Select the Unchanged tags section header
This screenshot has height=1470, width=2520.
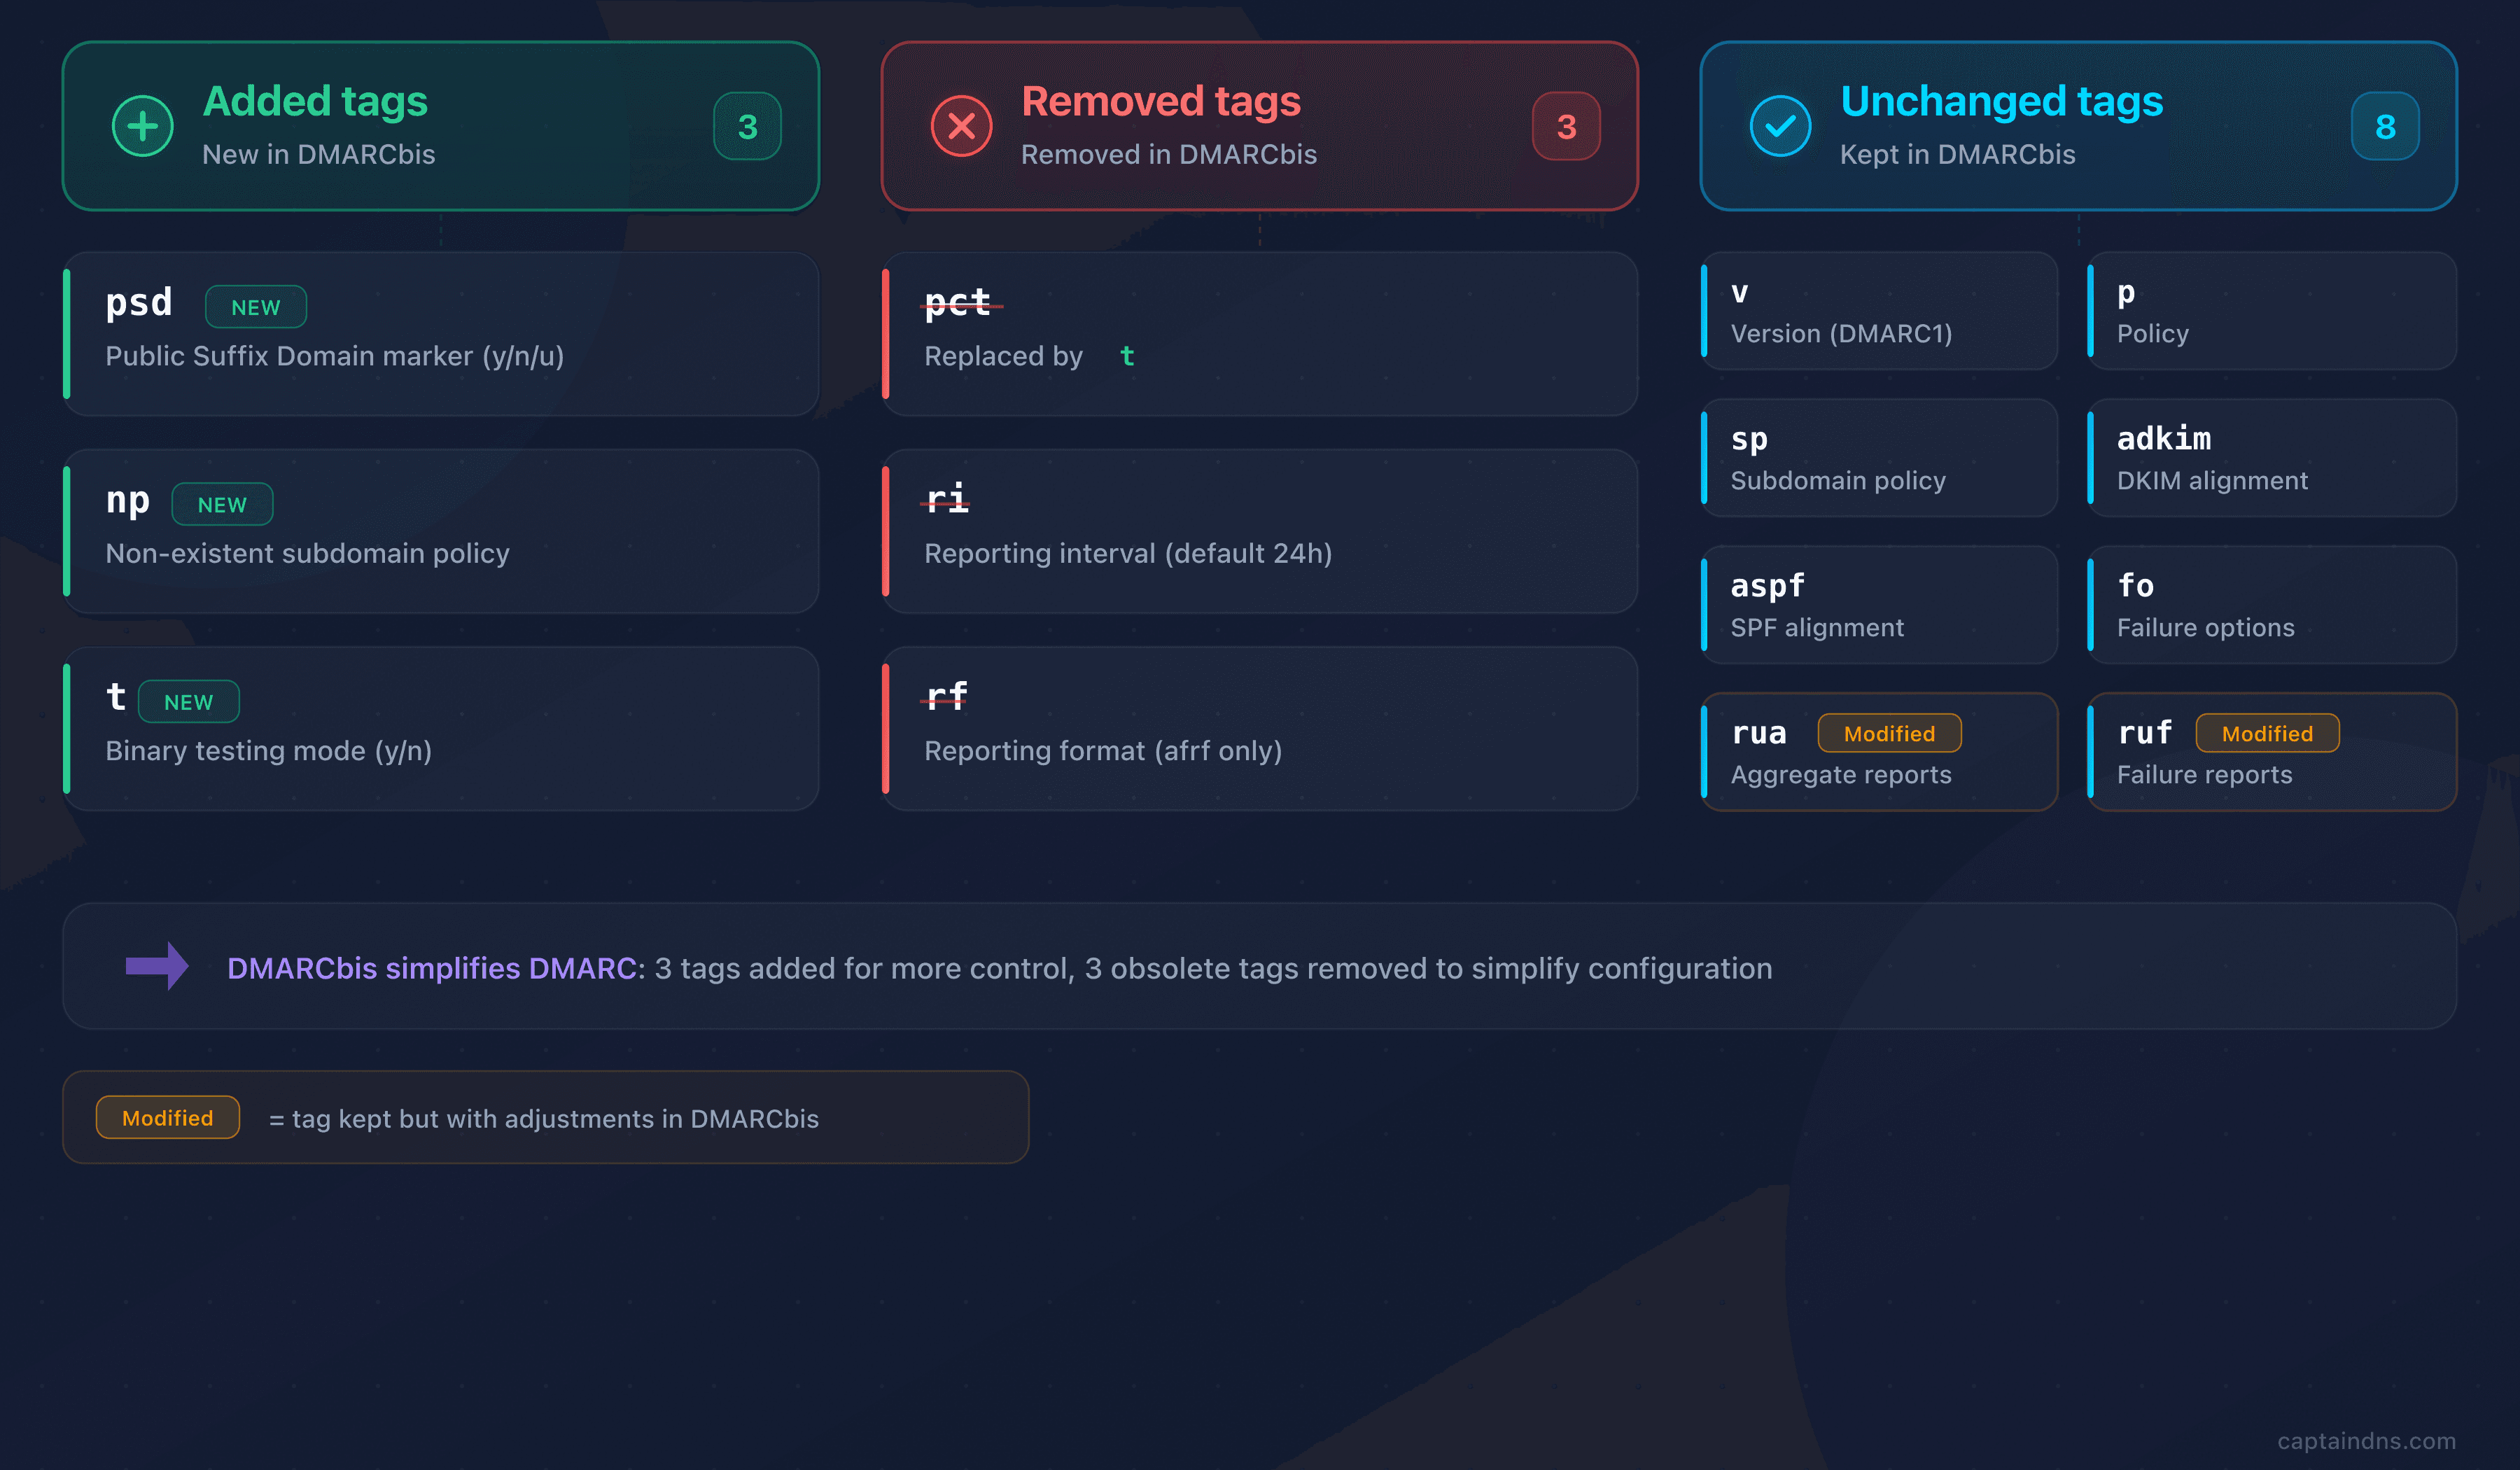[2001, 101]
